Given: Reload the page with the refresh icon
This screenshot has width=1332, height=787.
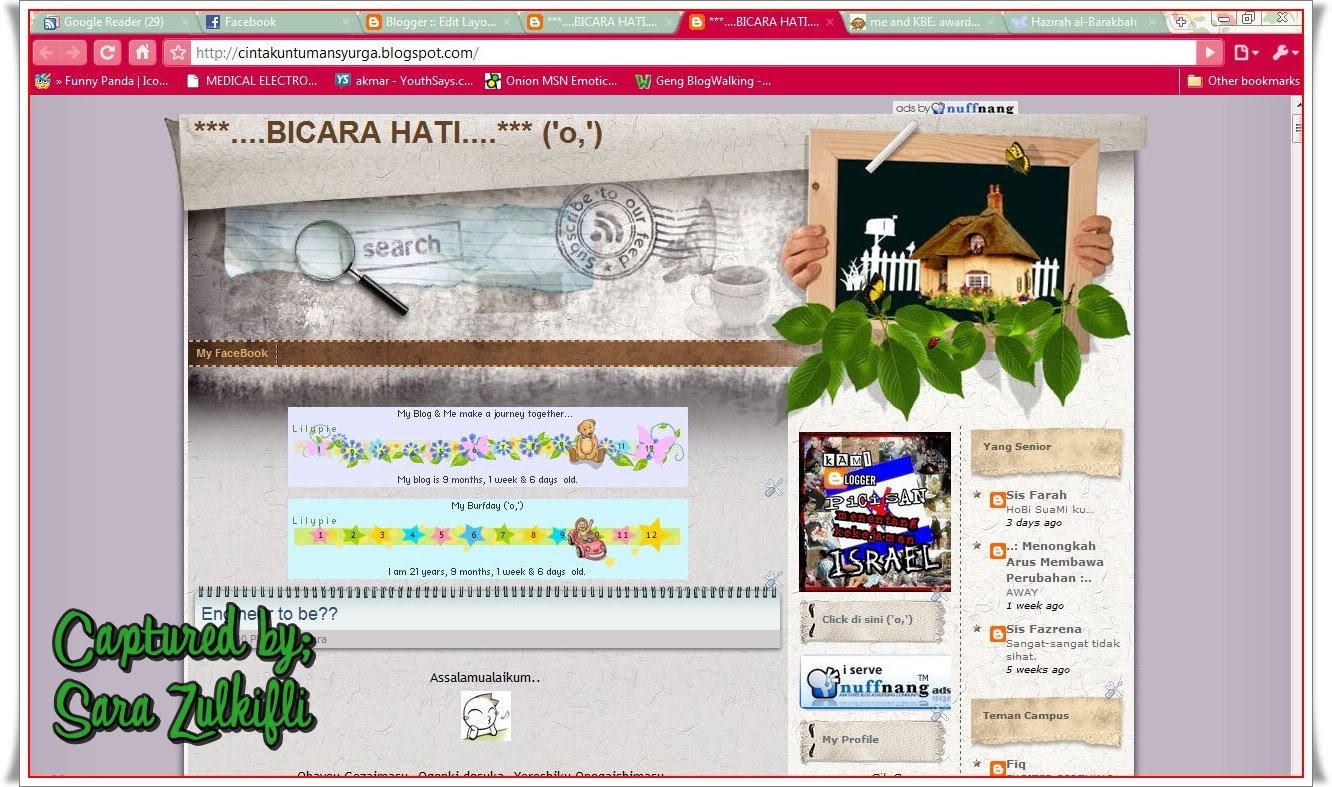Looking at the screenshot, I should [108, 53].
